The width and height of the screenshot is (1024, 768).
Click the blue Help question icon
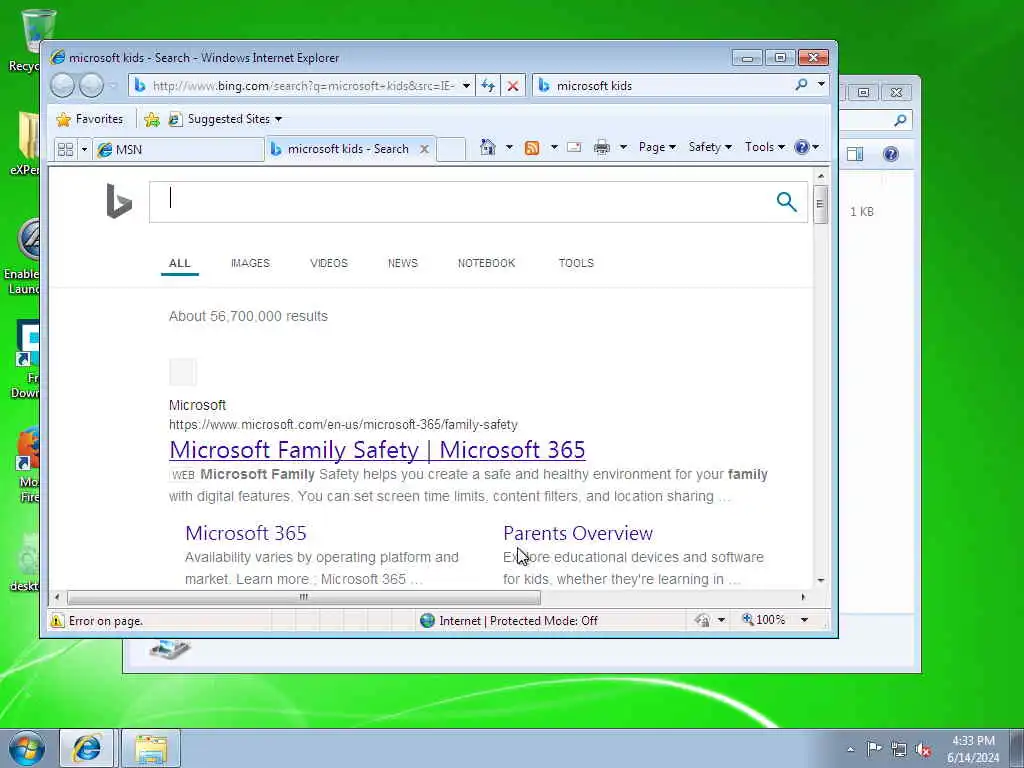802,147
